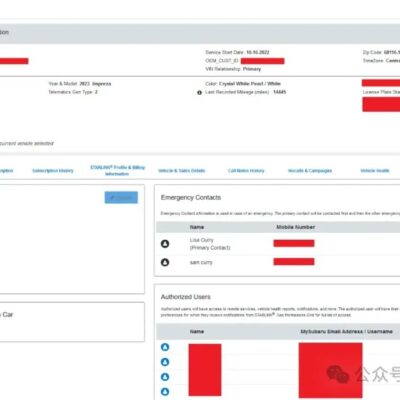Screen dimensions: 400x400
Task: Click the Authorized Users description paragraph
Action: 280,312
